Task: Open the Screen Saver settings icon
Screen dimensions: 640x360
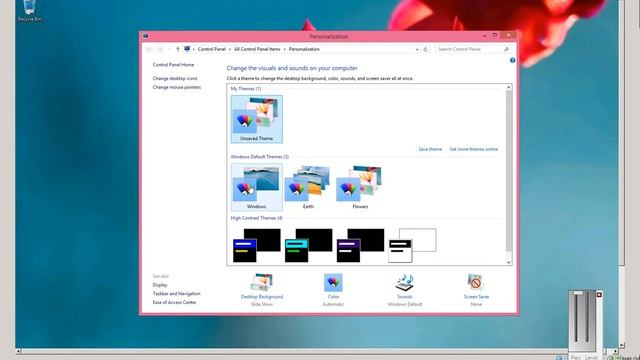Action: tap(476, 282)
